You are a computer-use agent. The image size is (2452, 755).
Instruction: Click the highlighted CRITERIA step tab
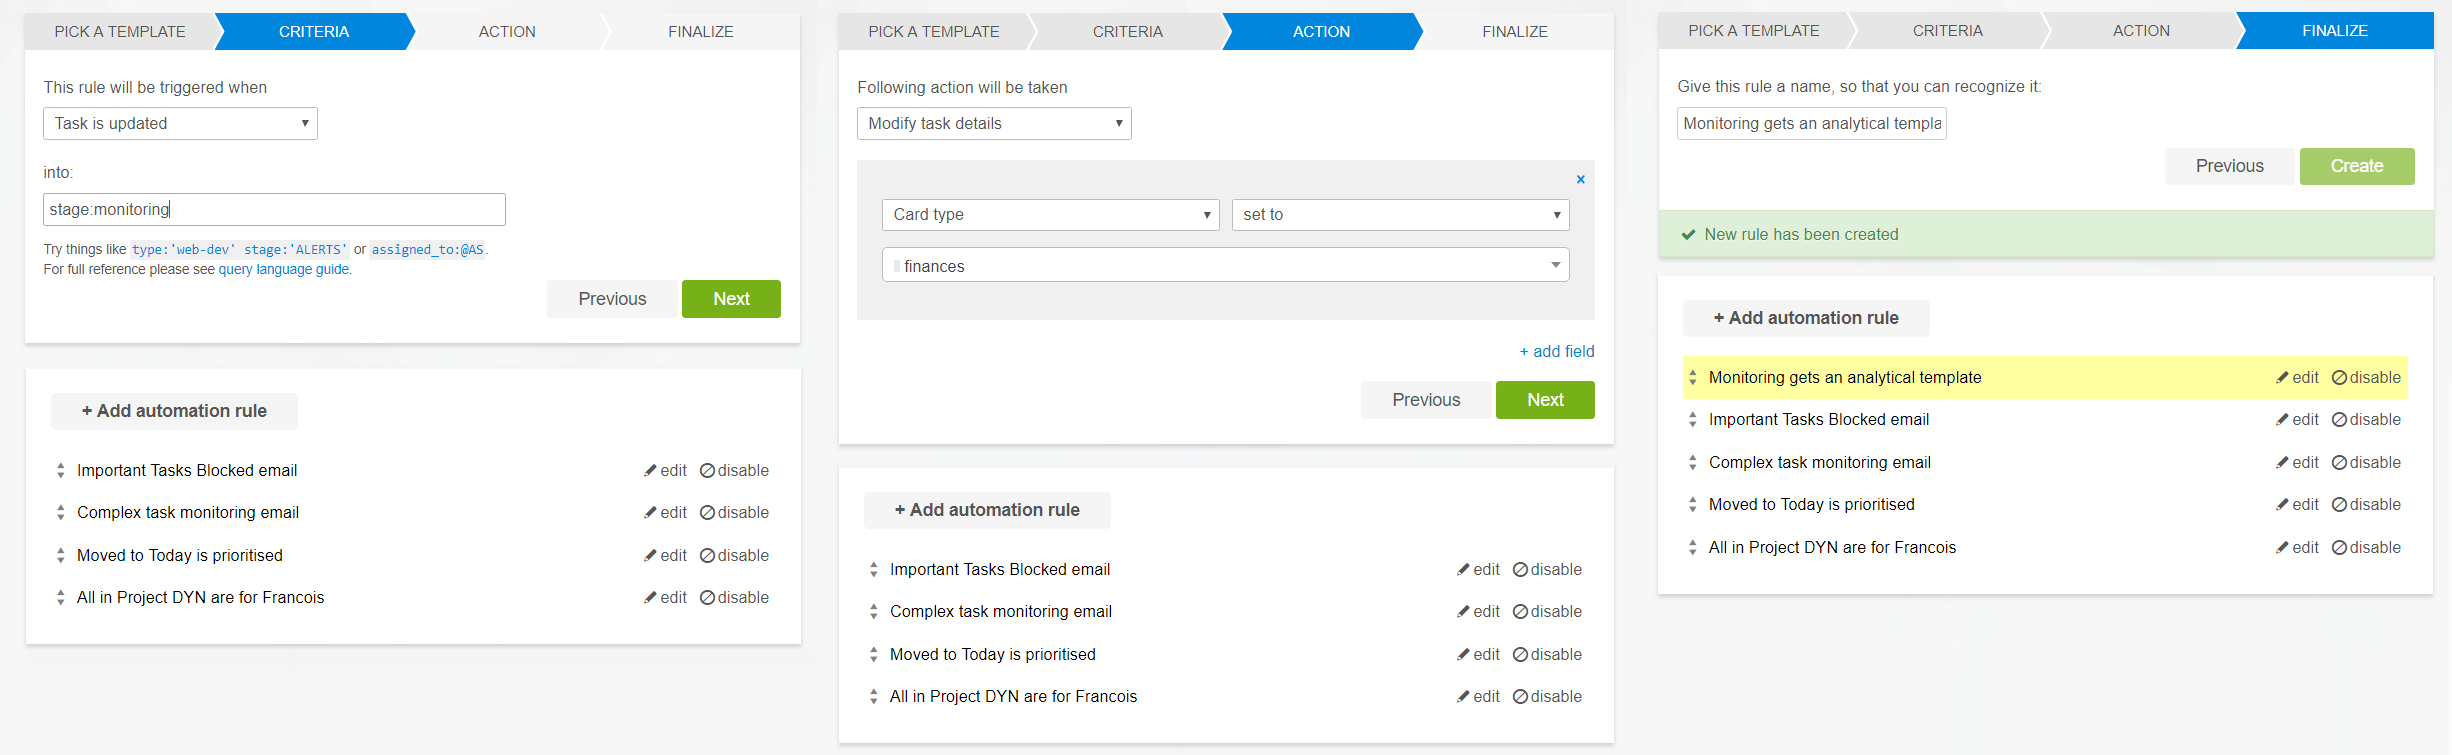click(313, 32)
